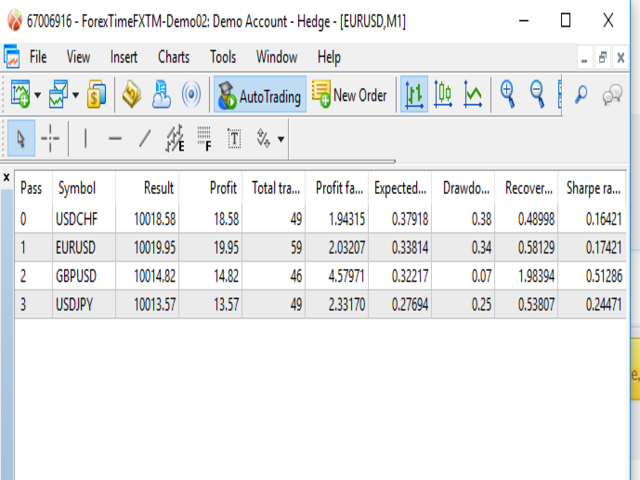The width and height of the screenshot is (640, 480).
Task: Open the Charts menu
Action: pyautogui.click(x=174, y=57)
